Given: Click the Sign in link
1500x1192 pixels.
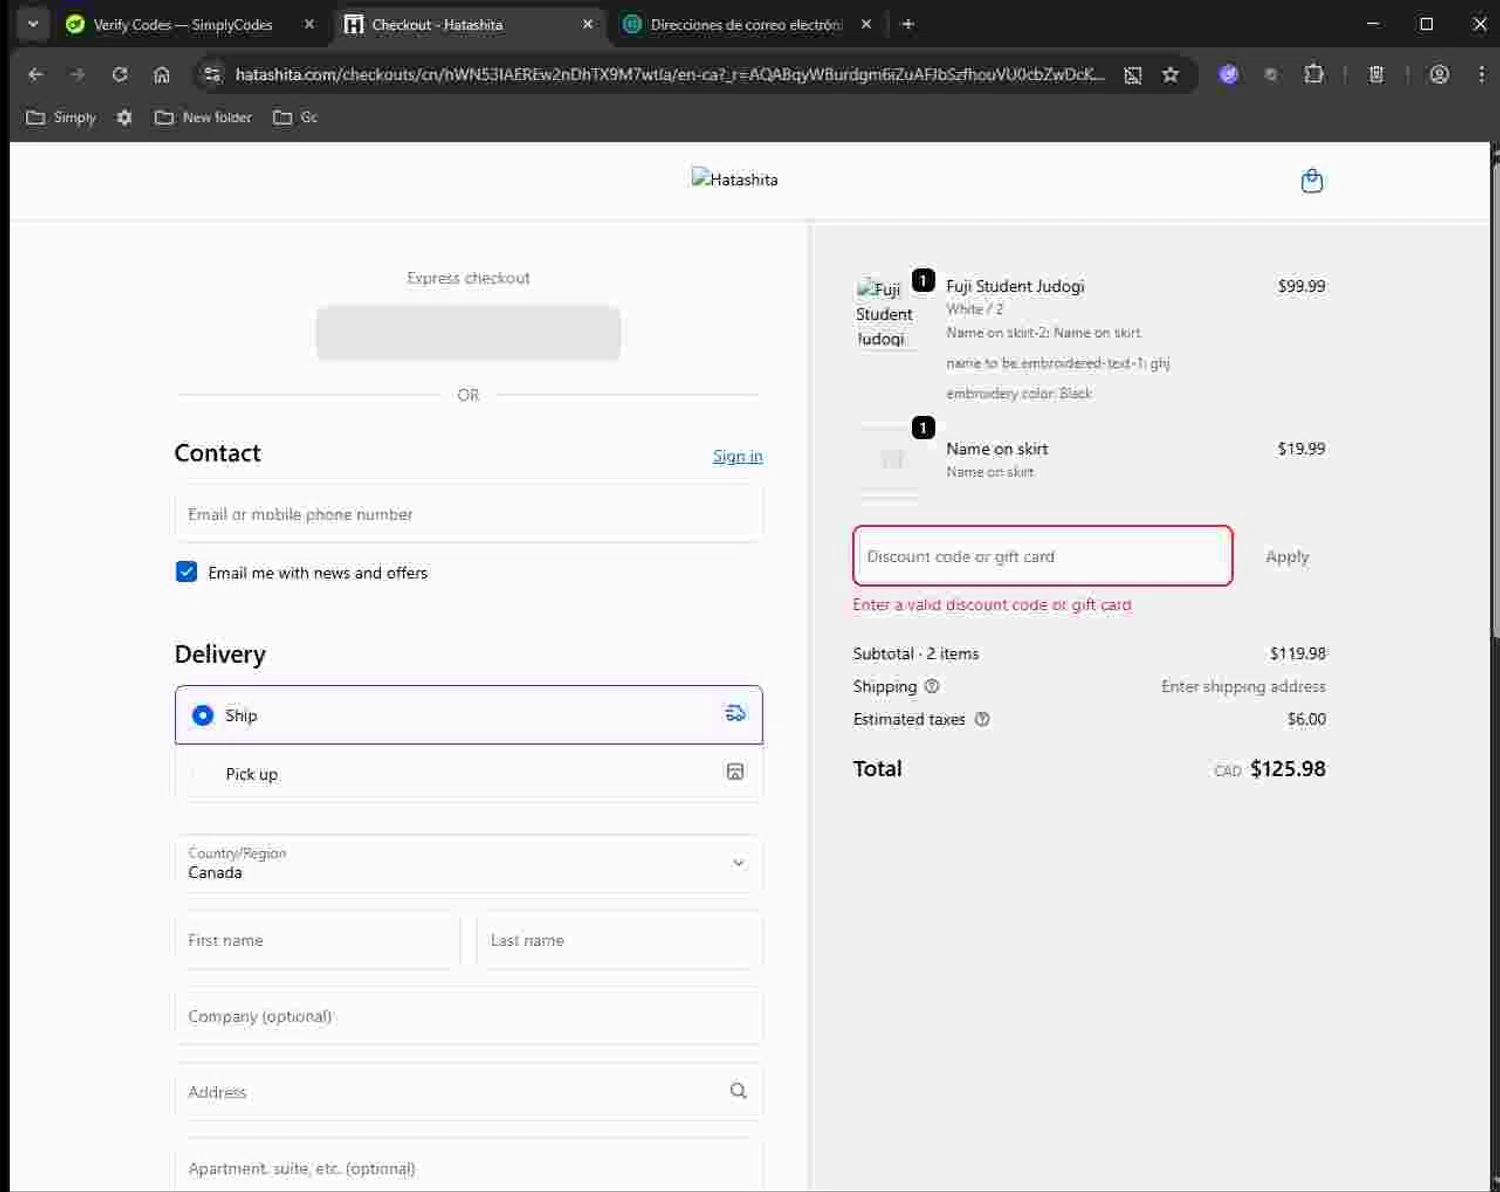Looking at the screenshot, I should (738, 456).
